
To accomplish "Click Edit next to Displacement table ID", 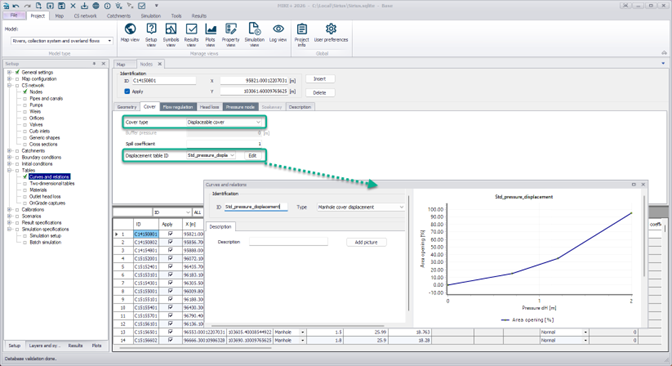I will click(252, 156).
